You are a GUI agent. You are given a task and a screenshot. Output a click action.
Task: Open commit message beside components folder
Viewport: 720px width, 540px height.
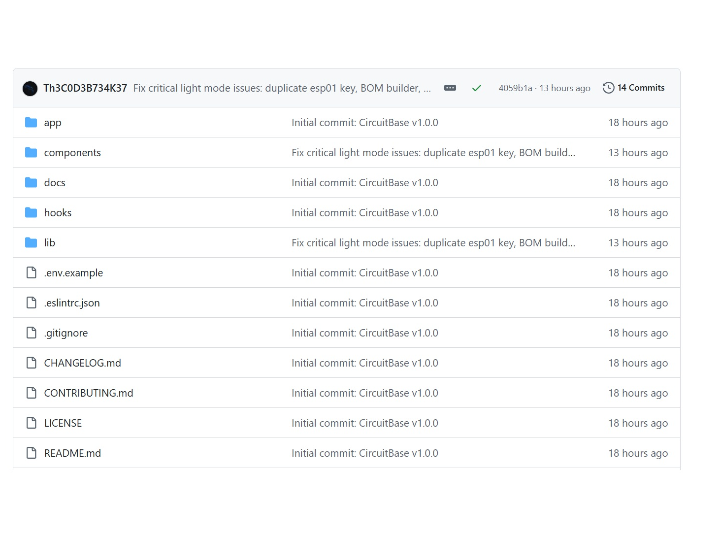433,153
